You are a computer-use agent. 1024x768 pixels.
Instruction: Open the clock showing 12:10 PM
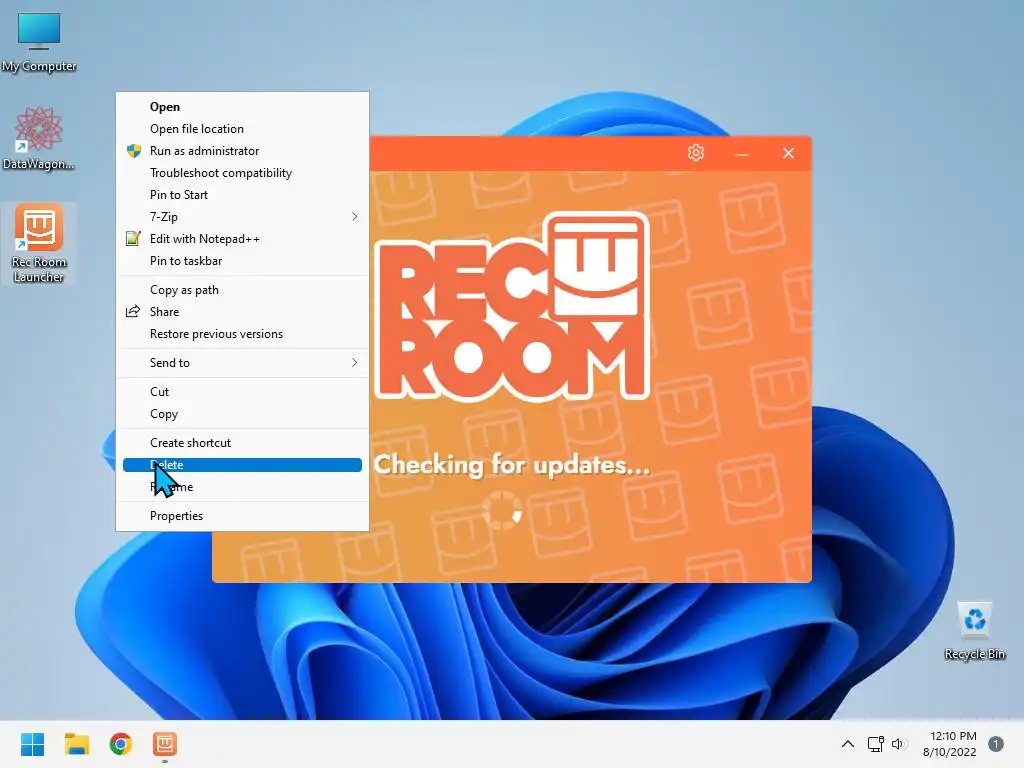point(950,744)
